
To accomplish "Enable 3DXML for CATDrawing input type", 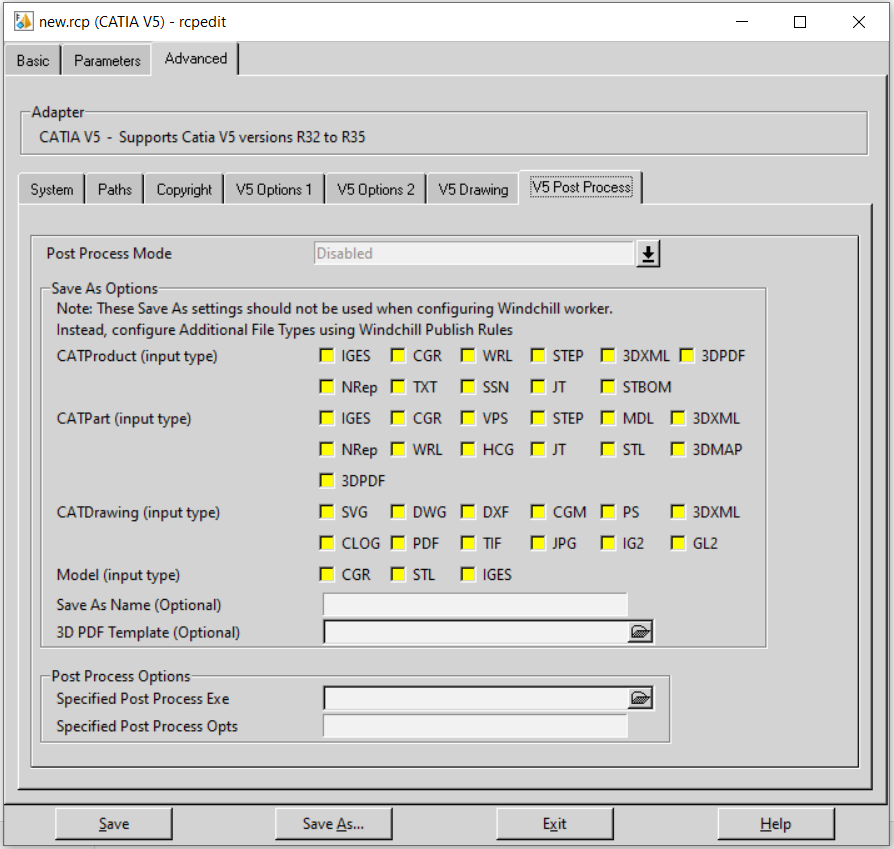I will coord(678,512).
